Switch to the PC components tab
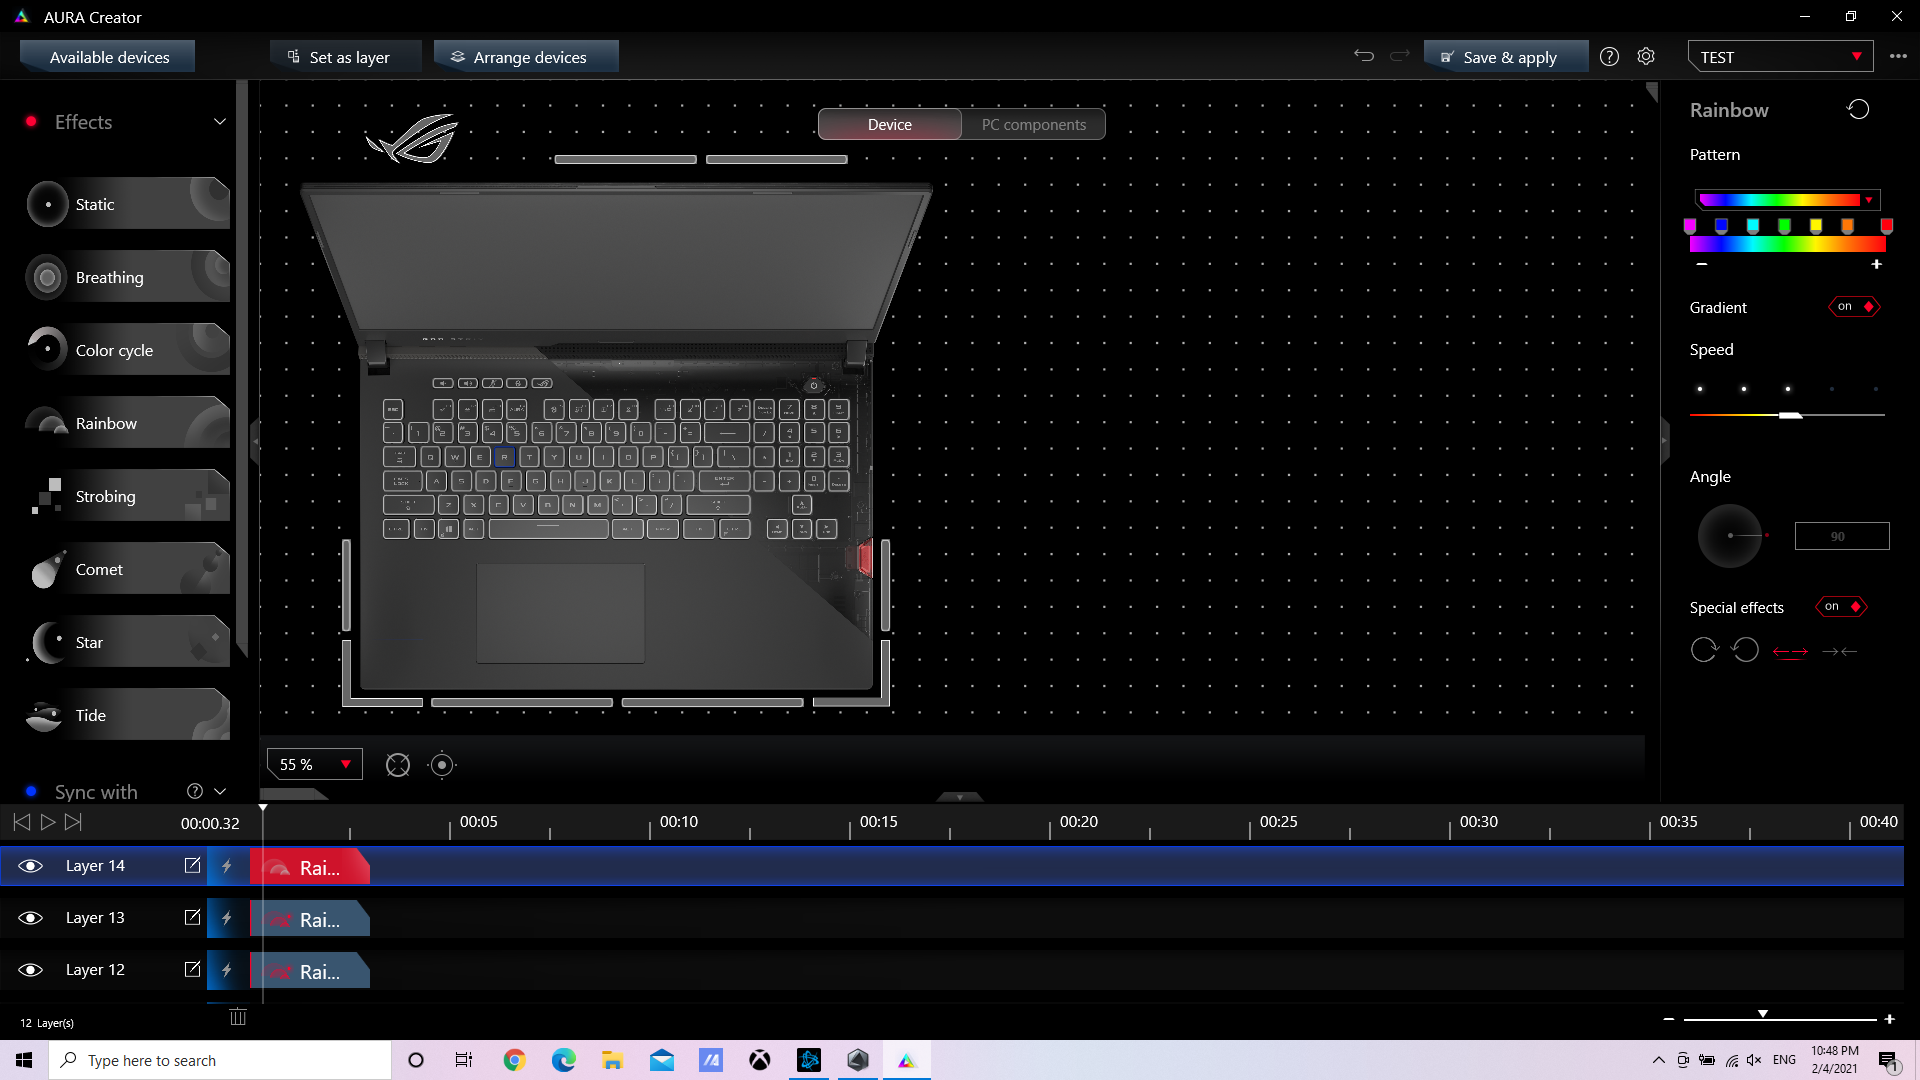 (1033, 124)
